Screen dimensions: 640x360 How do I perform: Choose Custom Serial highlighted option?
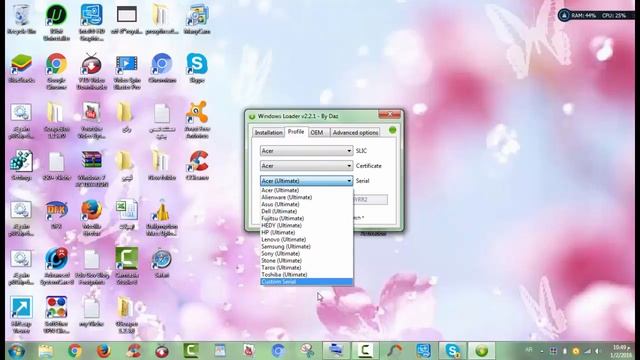[307, 282]
